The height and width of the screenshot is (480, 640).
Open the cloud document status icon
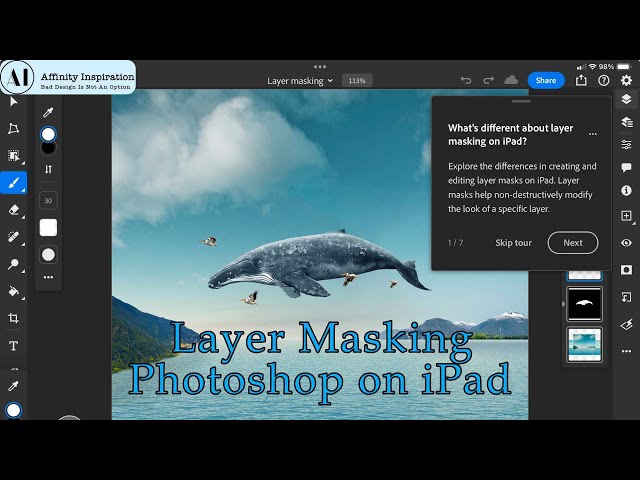pos(511,80)
